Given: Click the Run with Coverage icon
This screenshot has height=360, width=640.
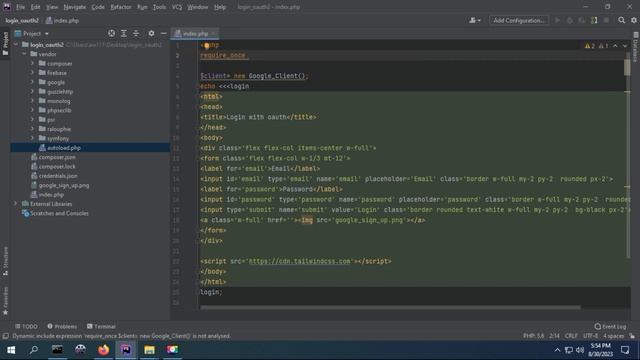Looking at the screenshot, I should pos(582,20).
